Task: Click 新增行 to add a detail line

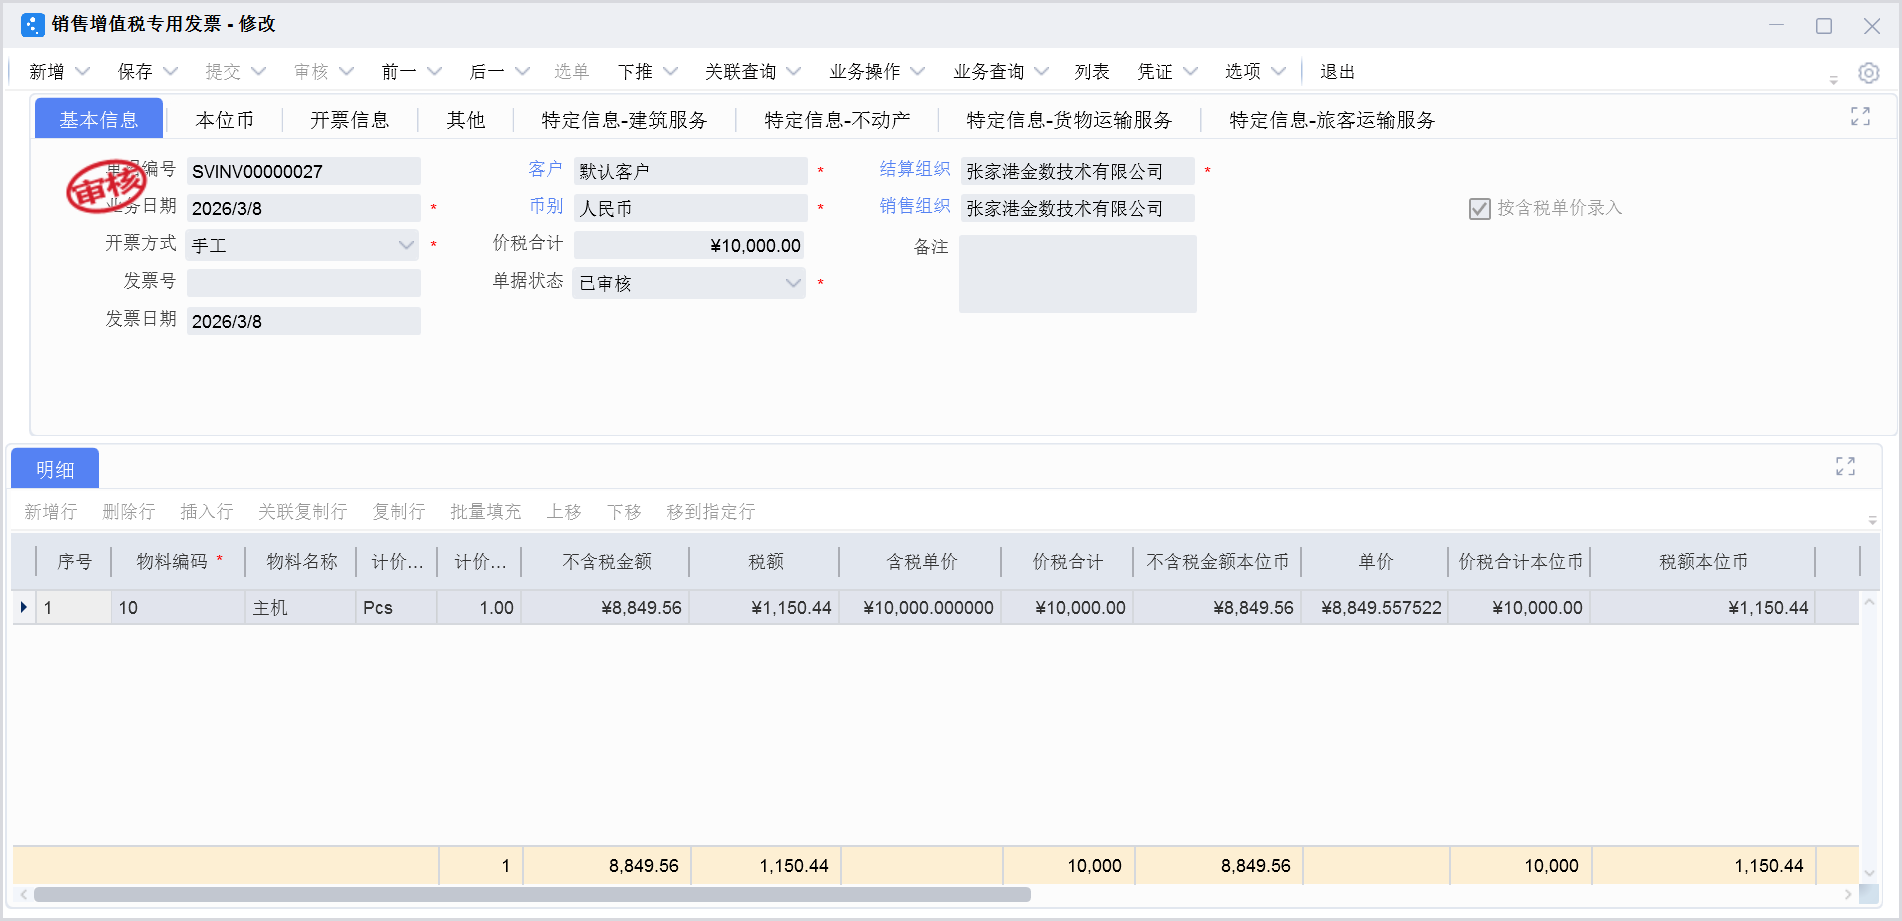Action: click(x=51, y=511)
